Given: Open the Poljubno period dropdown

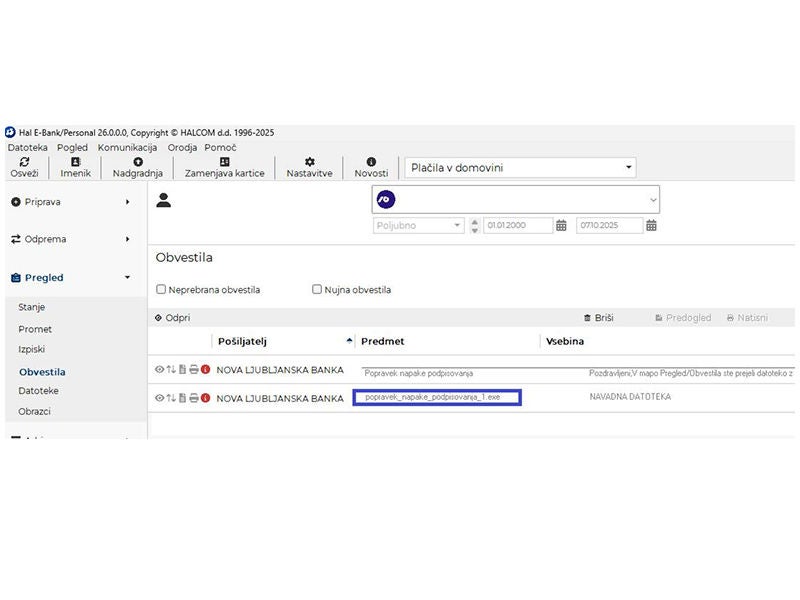Looking at the screenshot, I should (418, 226).
